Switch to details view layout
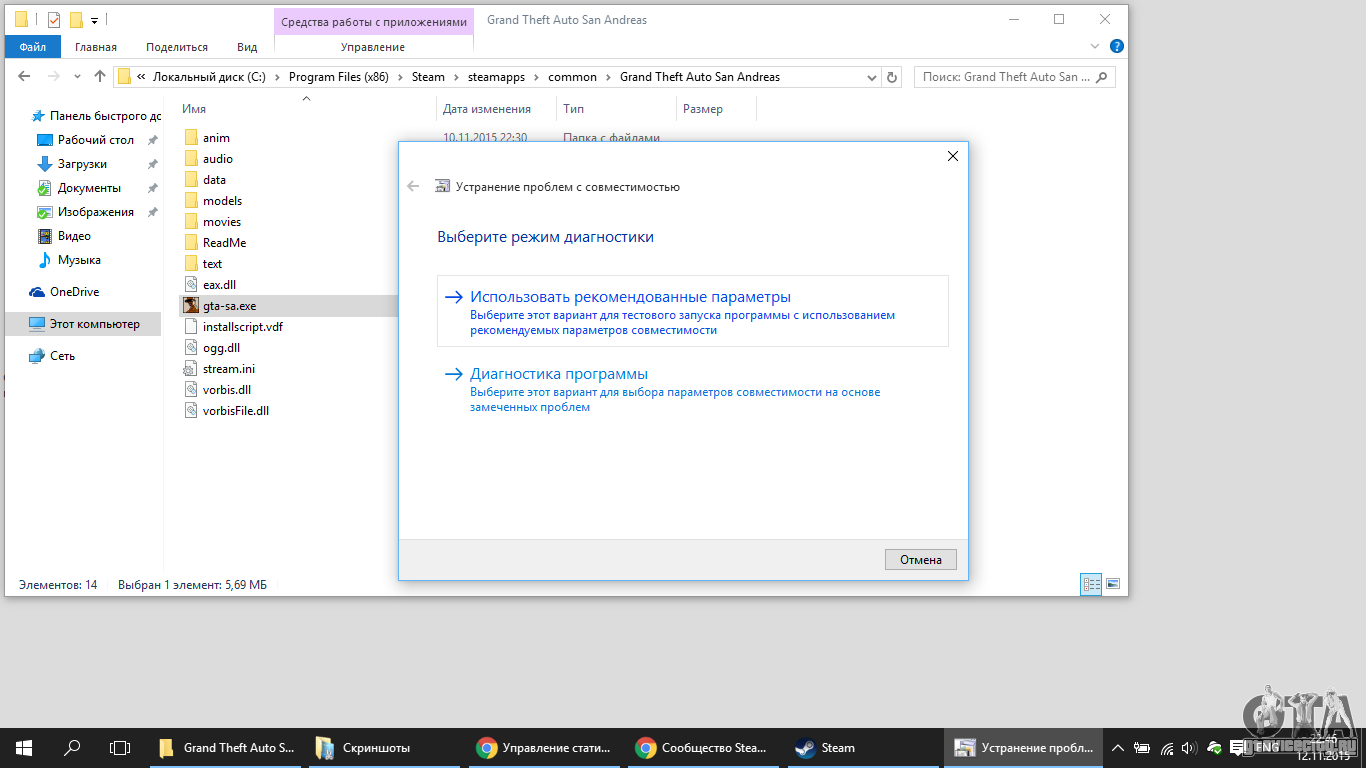This screenshot has width=1366, height=768. pyautogui.click(x=1091, y=584)
